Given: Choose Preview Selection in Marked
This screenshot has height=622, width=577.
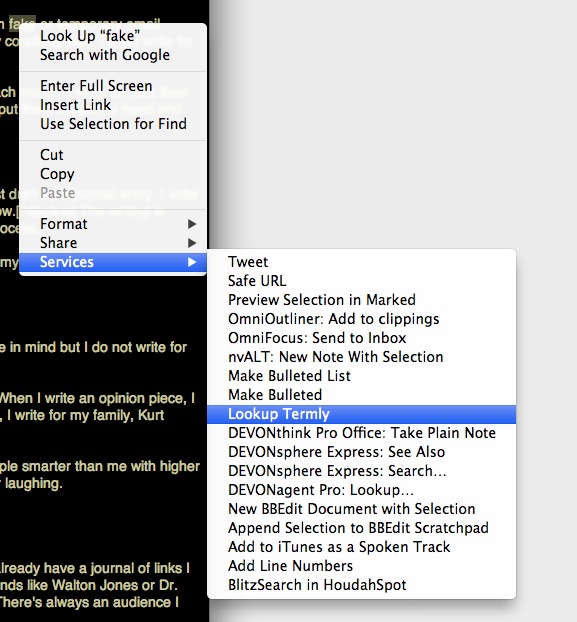Looking at the screenshot, I should 361,300.
